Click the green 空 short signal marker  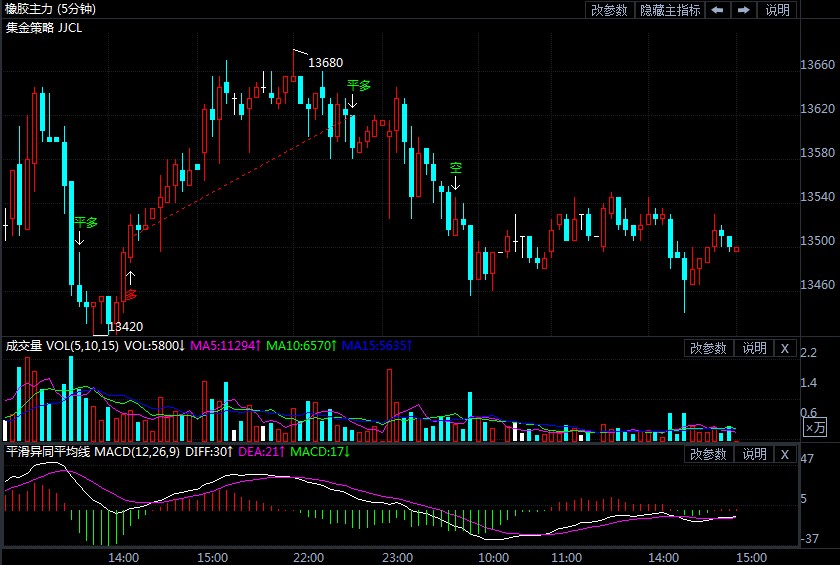coord(455,167)
